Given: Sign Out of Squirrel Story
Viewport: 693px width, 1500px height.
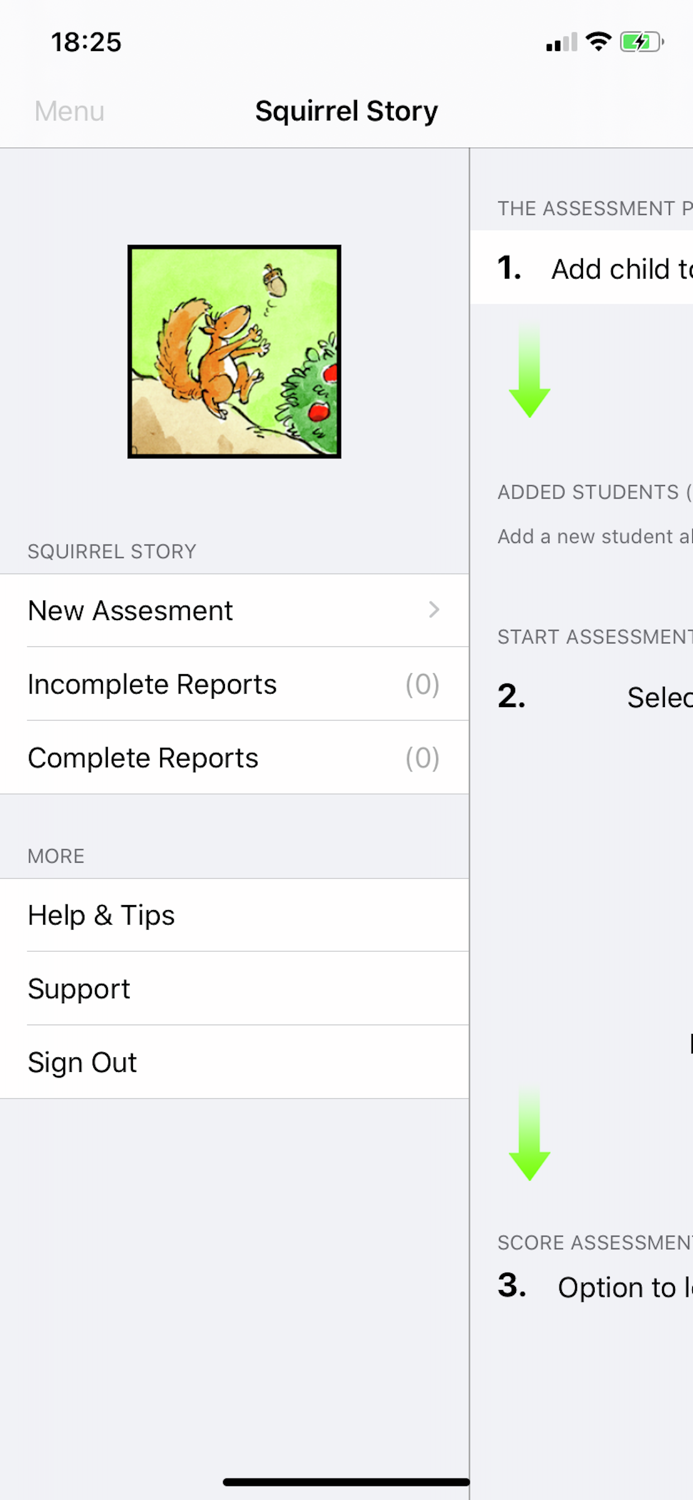Looking at the screenshot, I should tap(82, 1062).
